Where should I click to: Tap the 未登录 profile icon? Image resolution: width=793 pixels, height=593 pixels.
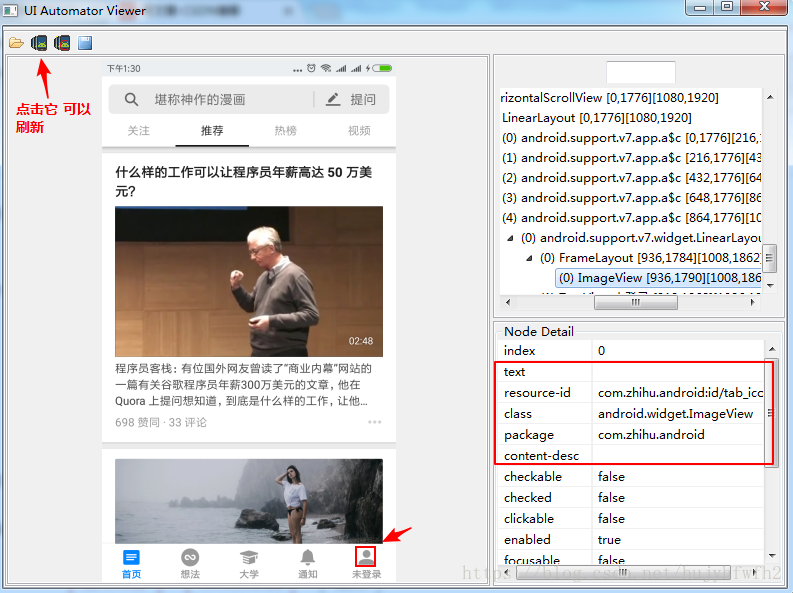coord(366,557)
